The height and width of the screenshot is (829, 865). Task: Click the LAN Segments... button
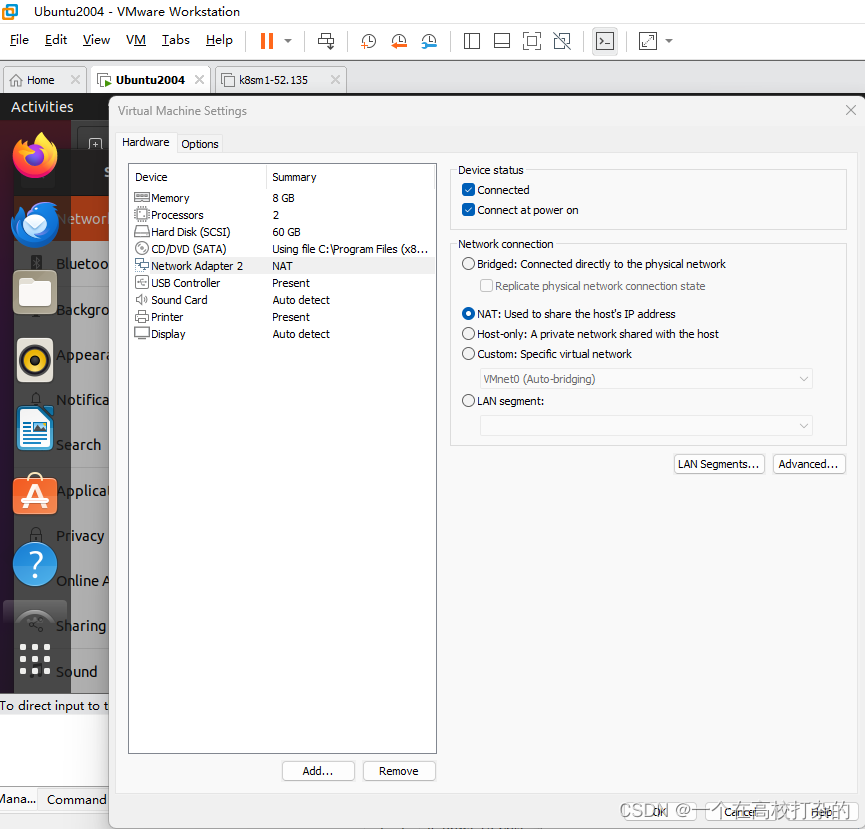(x=719, y=464)
